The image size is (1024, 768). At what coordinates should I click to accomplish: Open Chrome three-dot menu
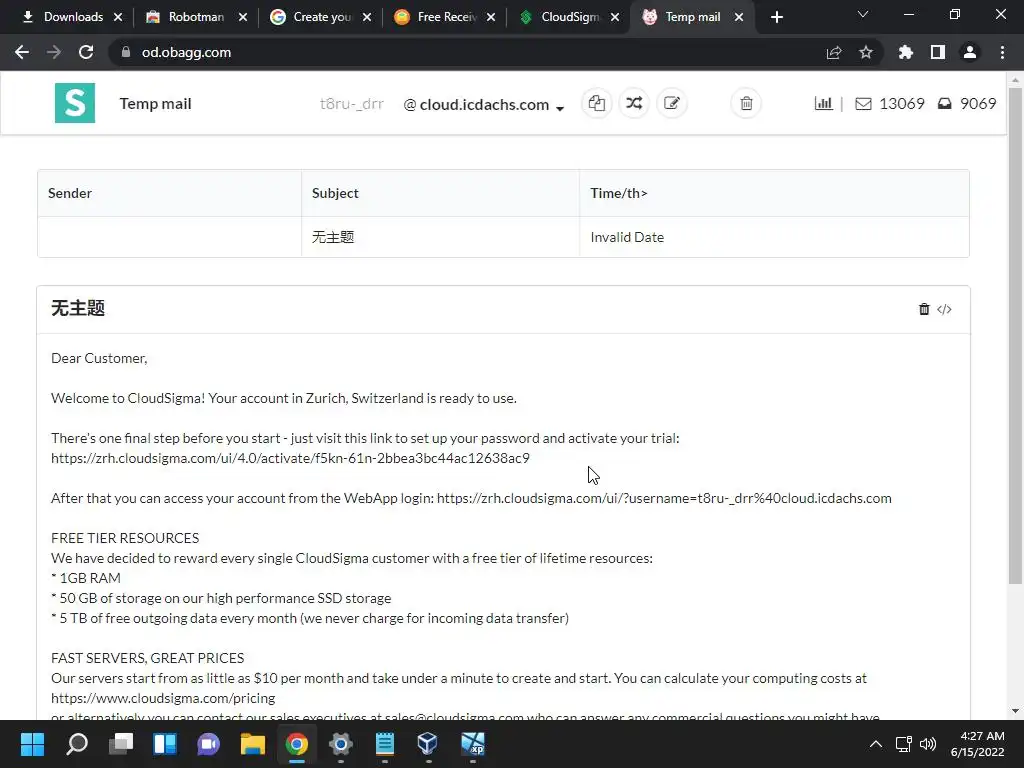click(1002, 52)
